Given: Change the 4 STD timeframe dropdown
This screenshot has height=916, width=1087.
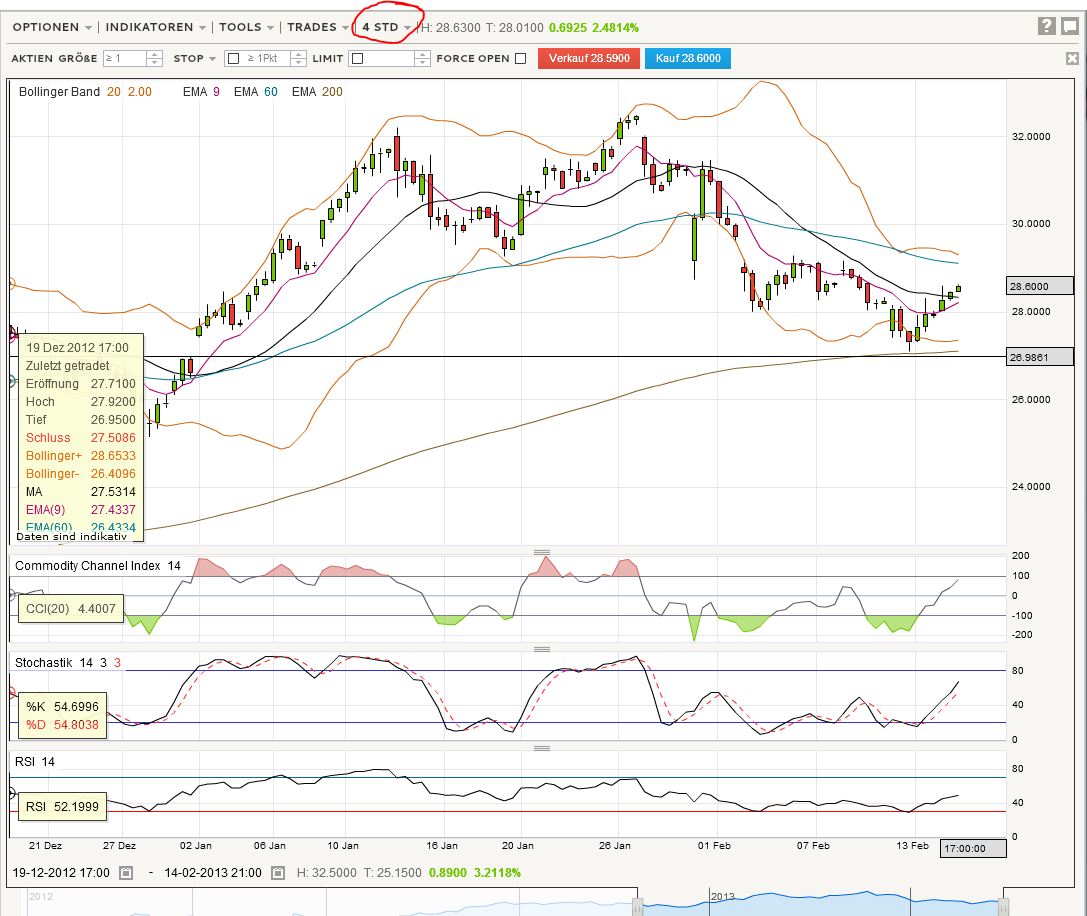Looking at the screenshot, I should click(386, 27).
